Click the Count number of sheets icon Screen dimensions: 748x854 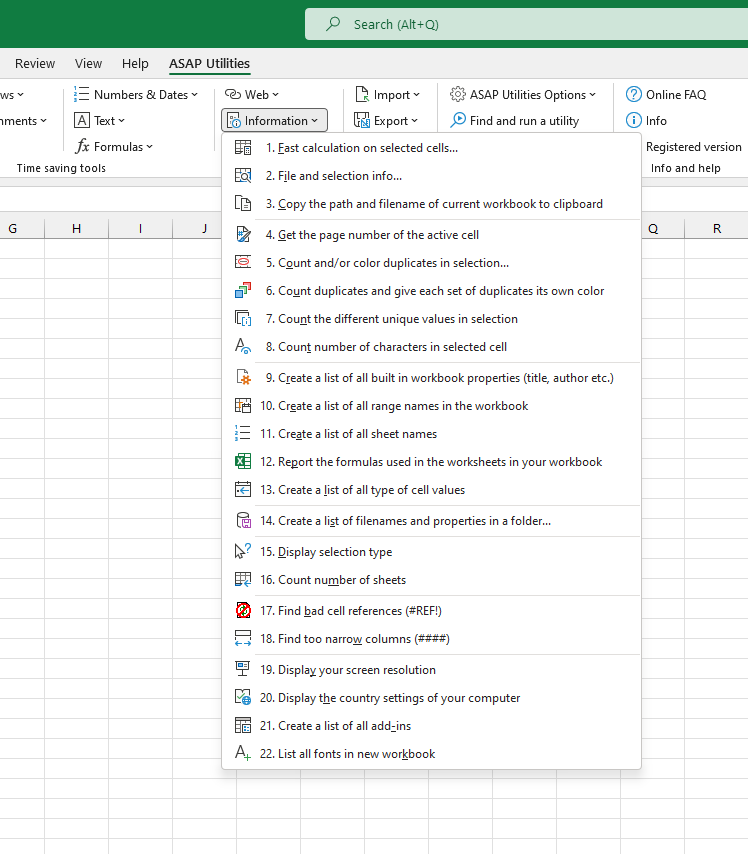click(x=243, y=580)
